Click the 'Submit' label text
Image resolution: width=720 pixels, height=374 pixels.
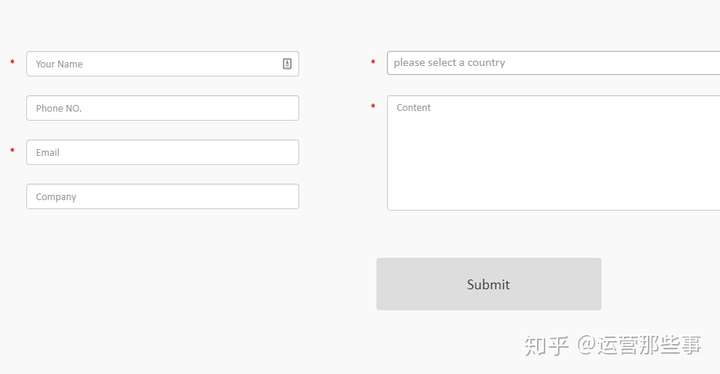pyautogui.click(x=488, y=284)
